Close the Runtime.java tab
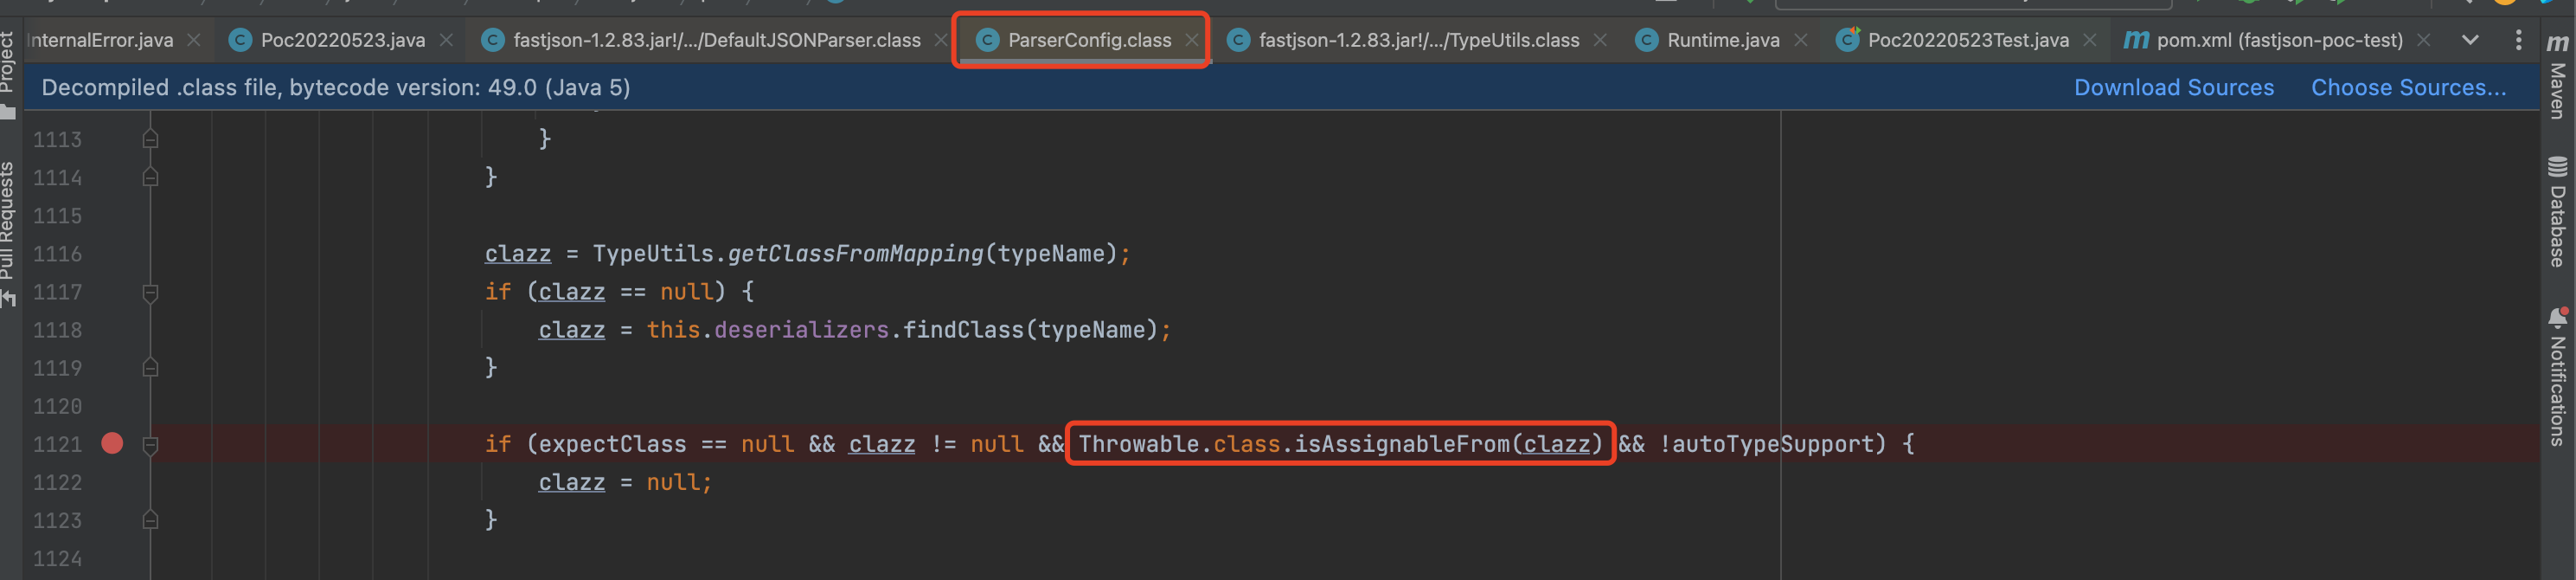The height and width of the screenshot is (580, 2576). 1800,40
